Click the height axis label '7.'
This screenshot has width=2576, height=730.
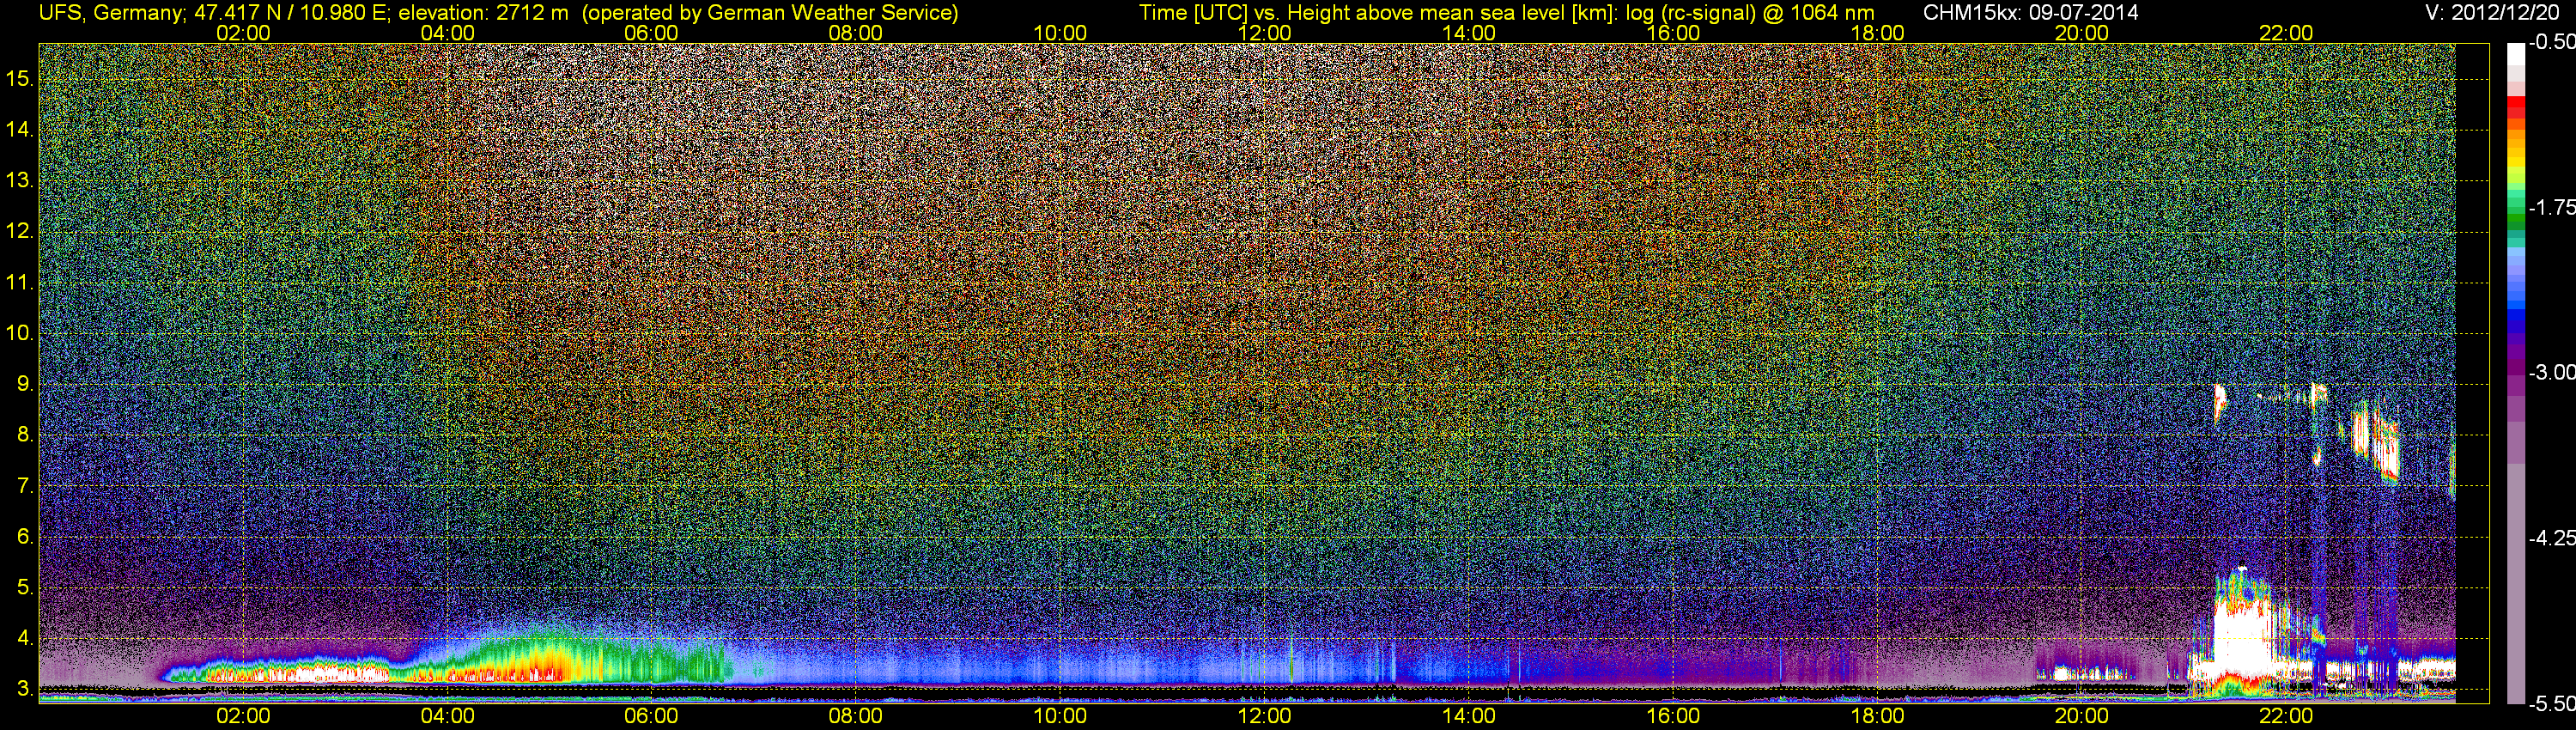[25, 486]
